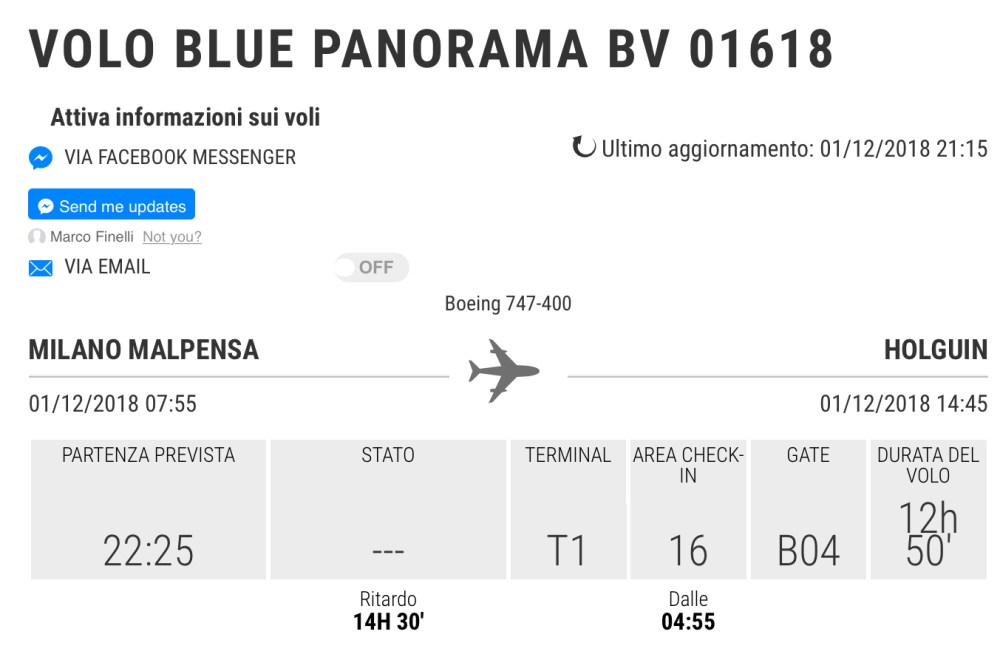1000x657 pixels.
Task: Click the airplane icon between airports
Action: point(504,371)
